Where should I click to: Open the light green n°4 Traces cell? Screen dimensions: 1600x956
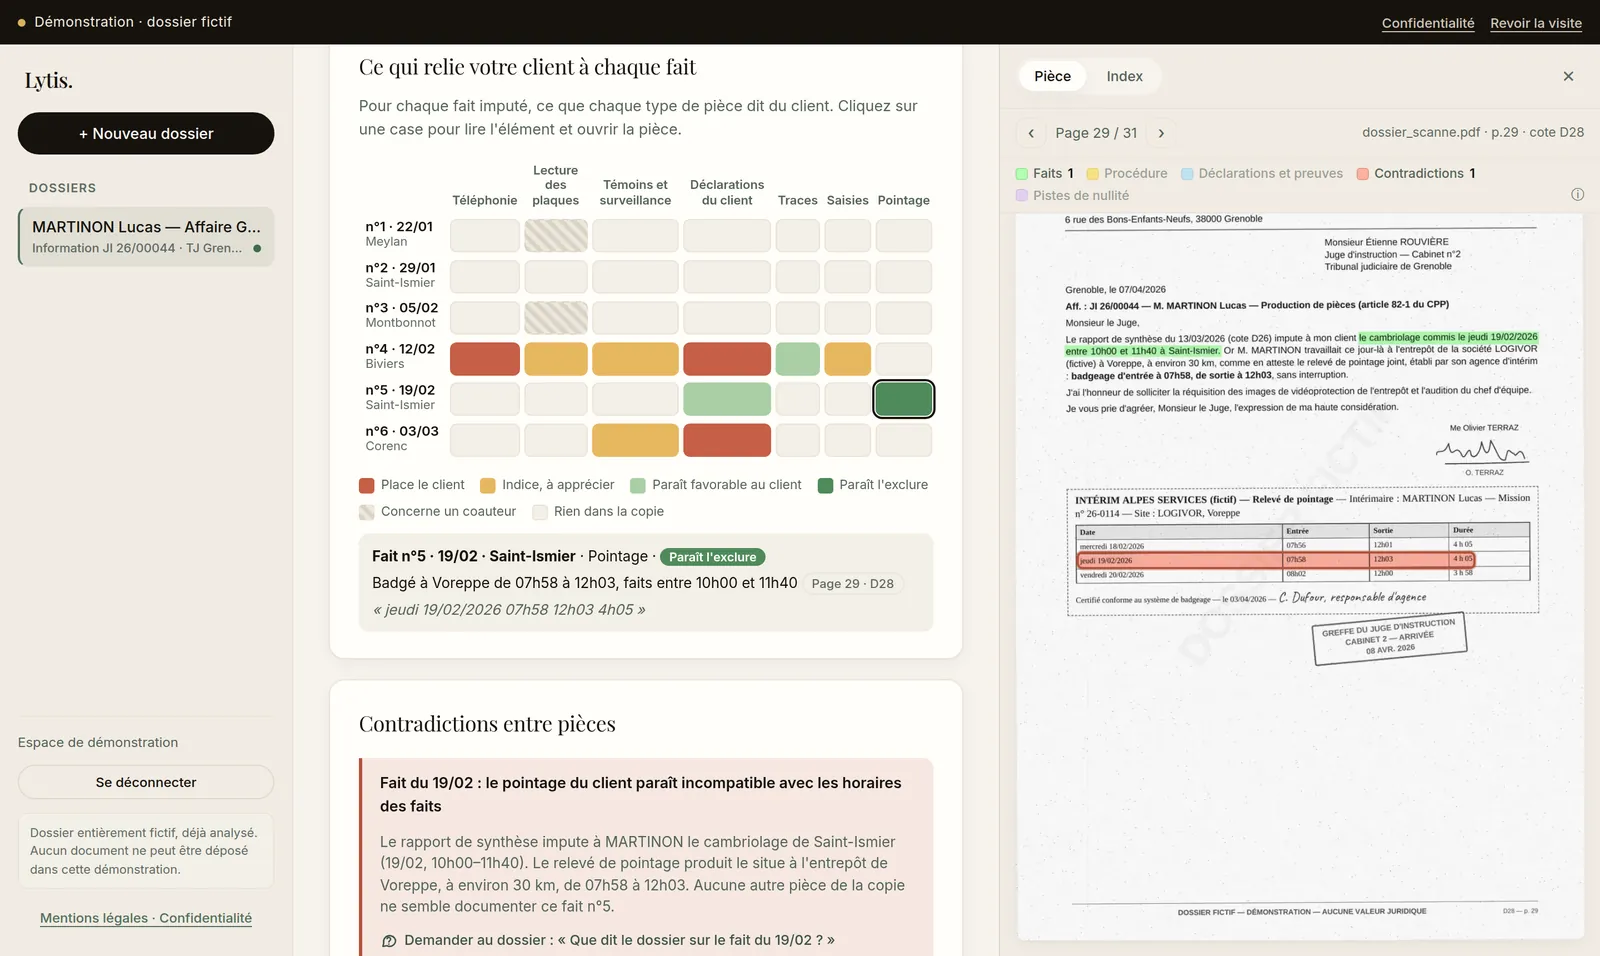798,359
